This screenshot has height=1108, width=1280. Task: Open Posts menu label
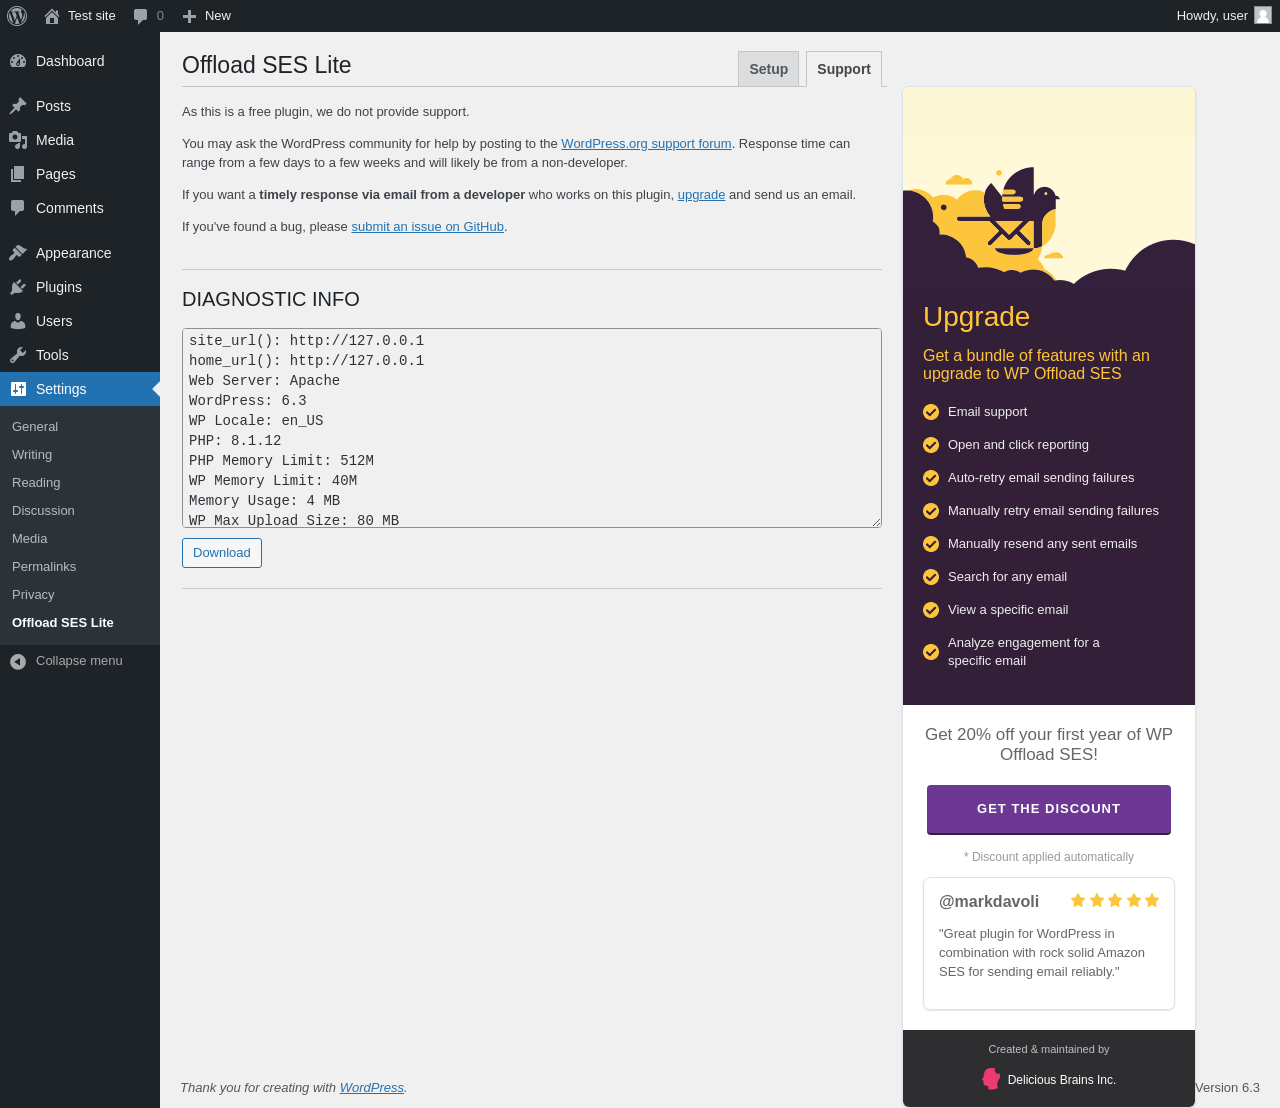[x=53, y=106]
